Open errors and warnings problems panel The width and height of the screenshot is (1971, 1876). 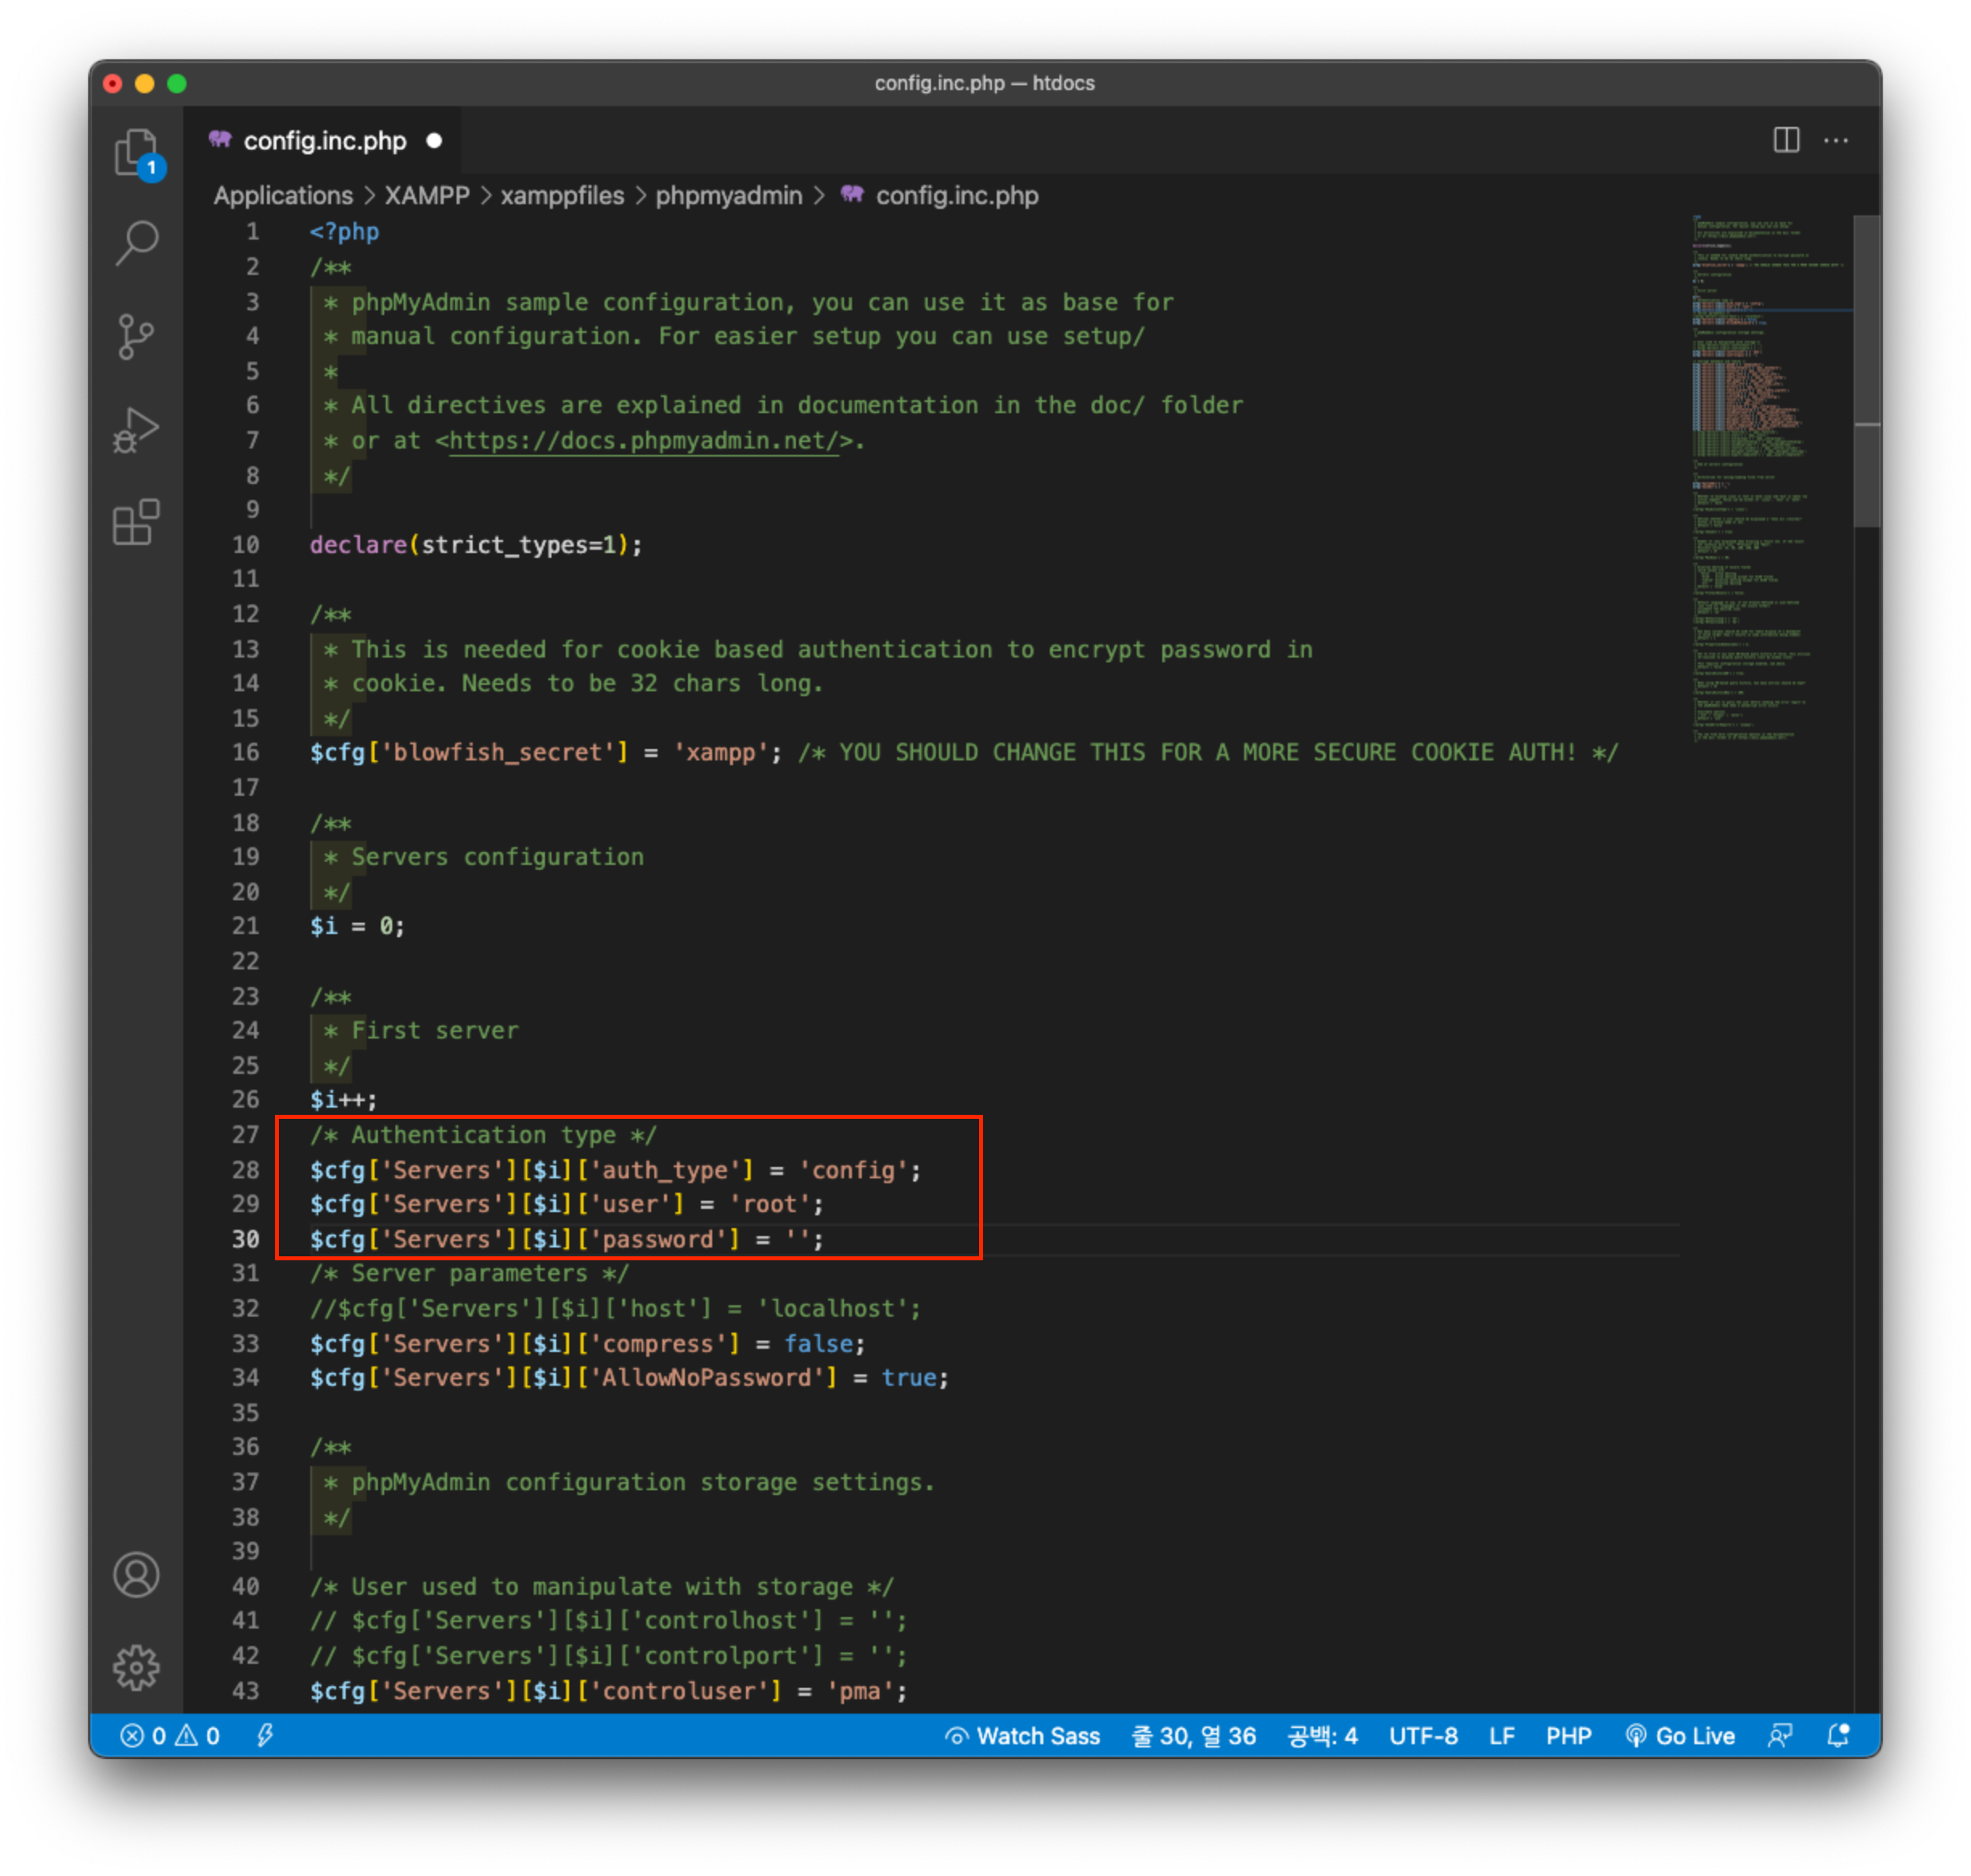click(x=170, y=1736)
